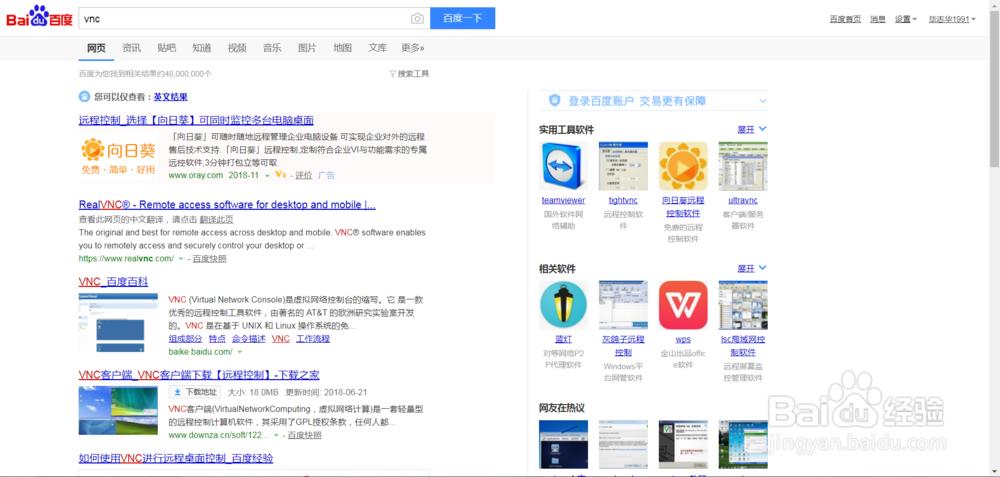The height and width of the screenshot is (477, 1000).
Task: Click the filter icon of 搜索工具
Action: click(392, 74)
